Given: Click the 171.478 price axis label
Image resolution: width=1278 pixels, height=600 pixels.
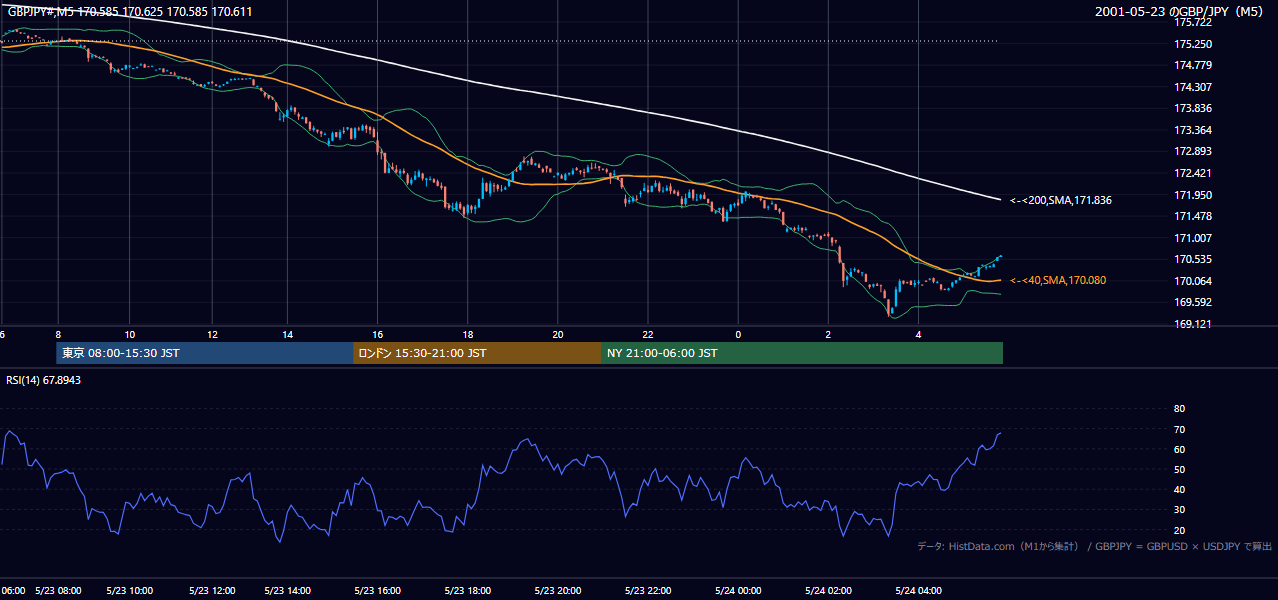Looking at the screenshot, I should (1192, 216).
